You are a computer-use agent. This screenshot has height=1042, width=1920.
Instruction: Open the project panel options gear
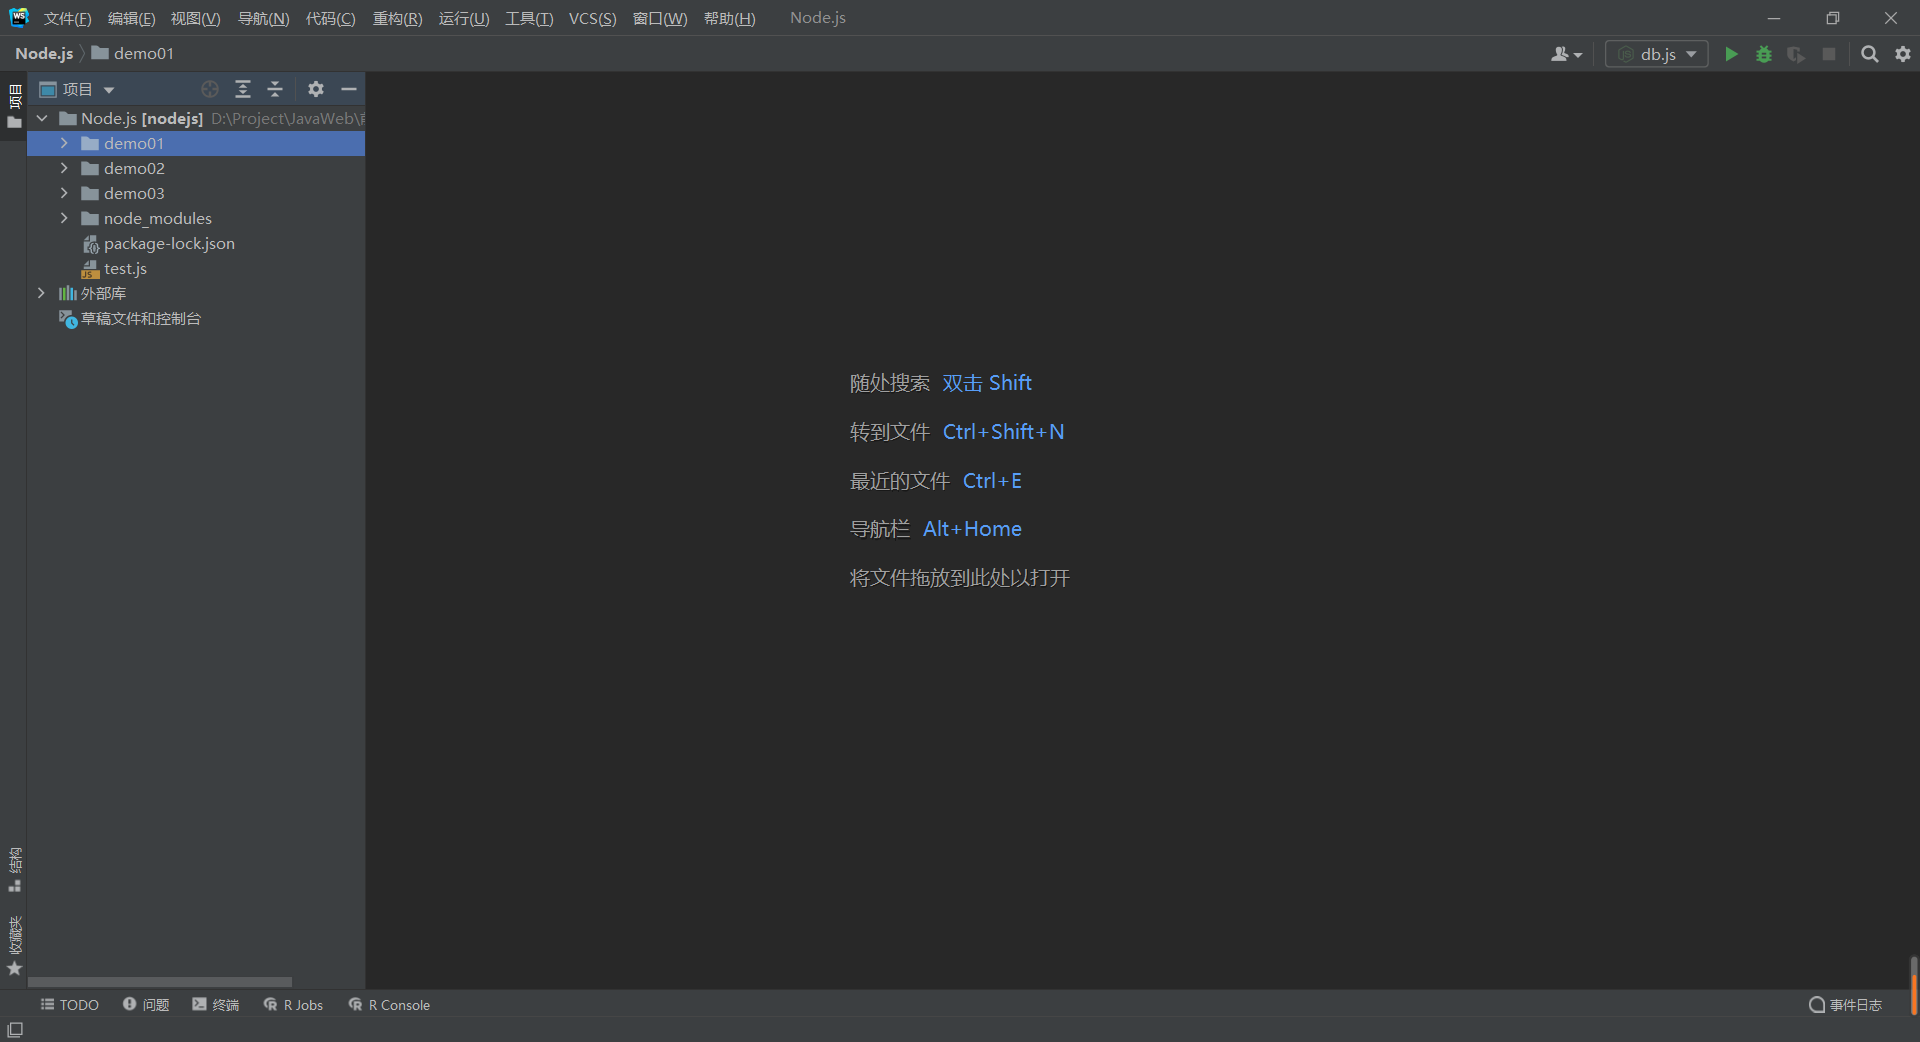click(316, 89)
